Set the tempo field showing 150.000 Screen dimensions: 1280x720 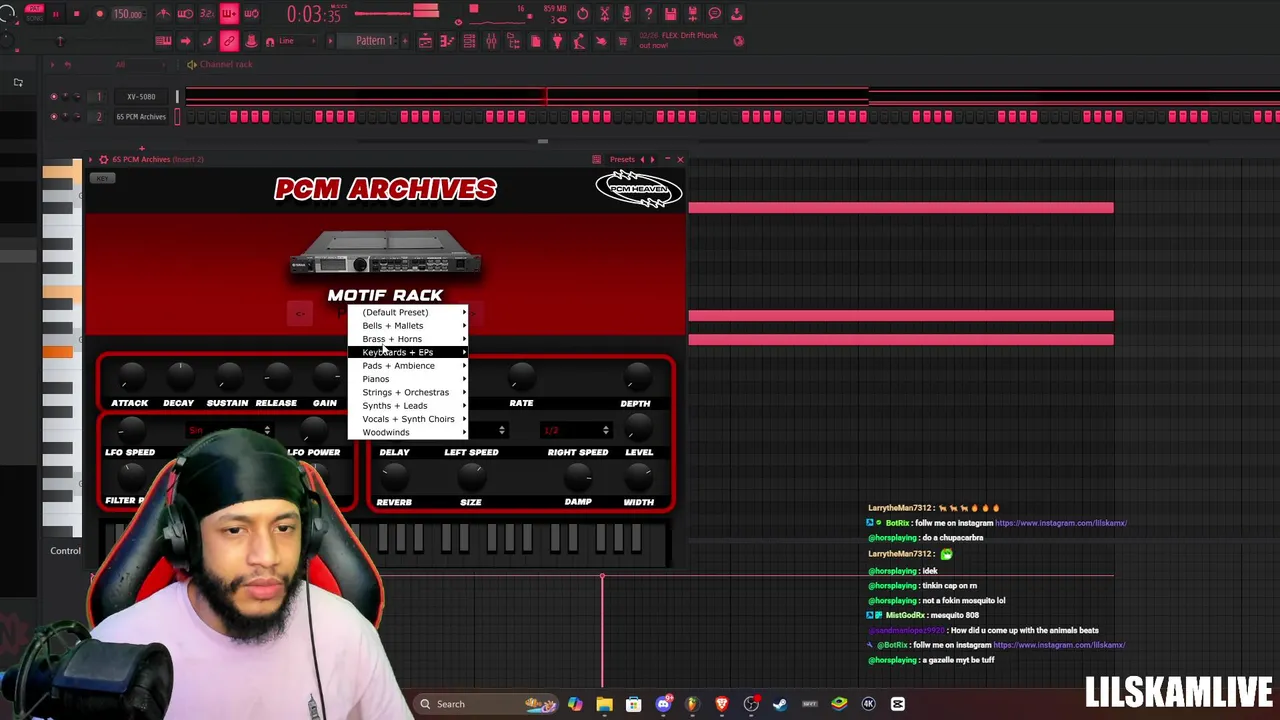coord(128,14)
